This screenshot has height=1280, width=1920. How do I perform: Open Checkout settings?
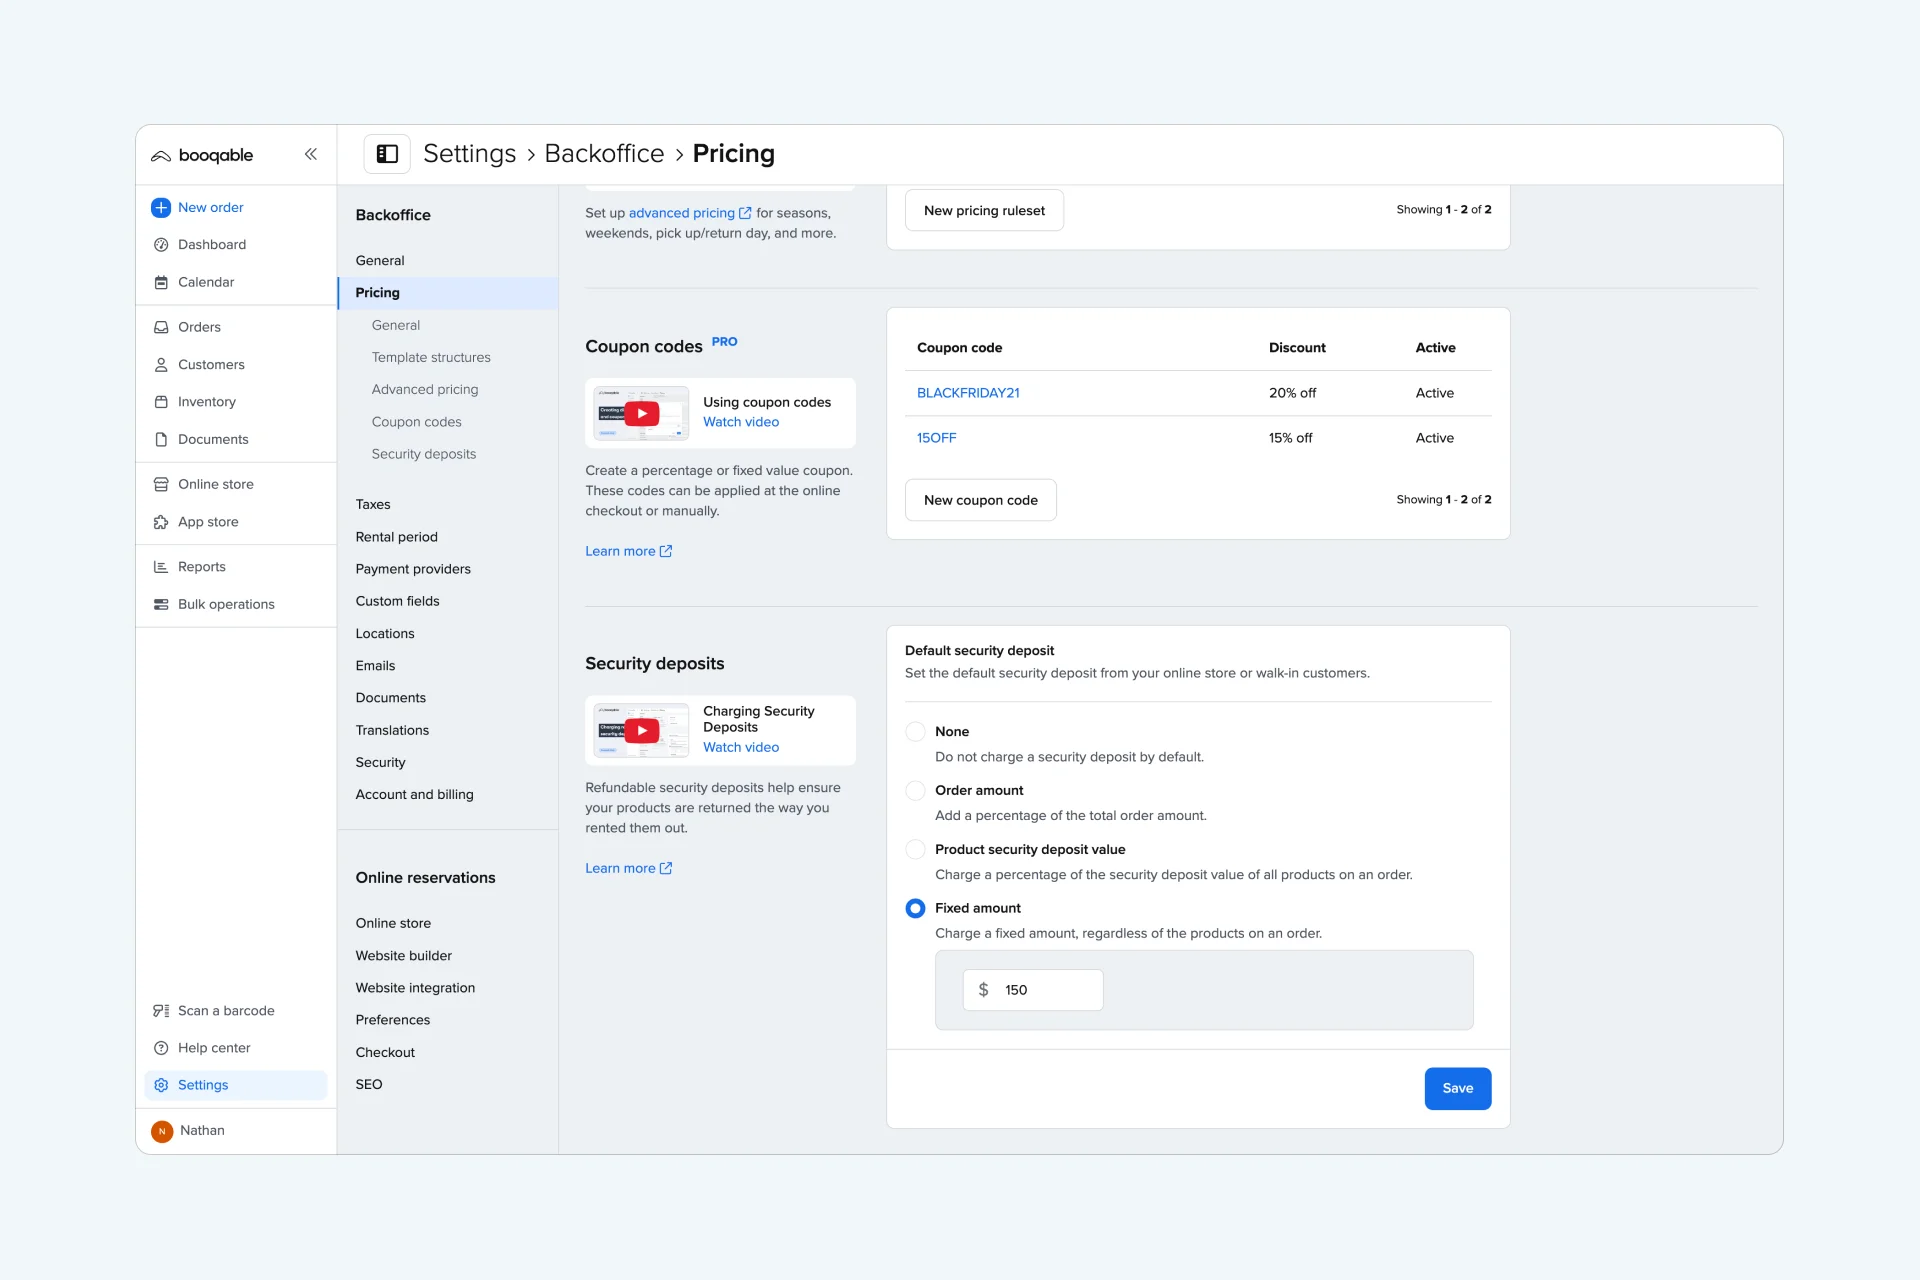click(x=385, y=1053)
